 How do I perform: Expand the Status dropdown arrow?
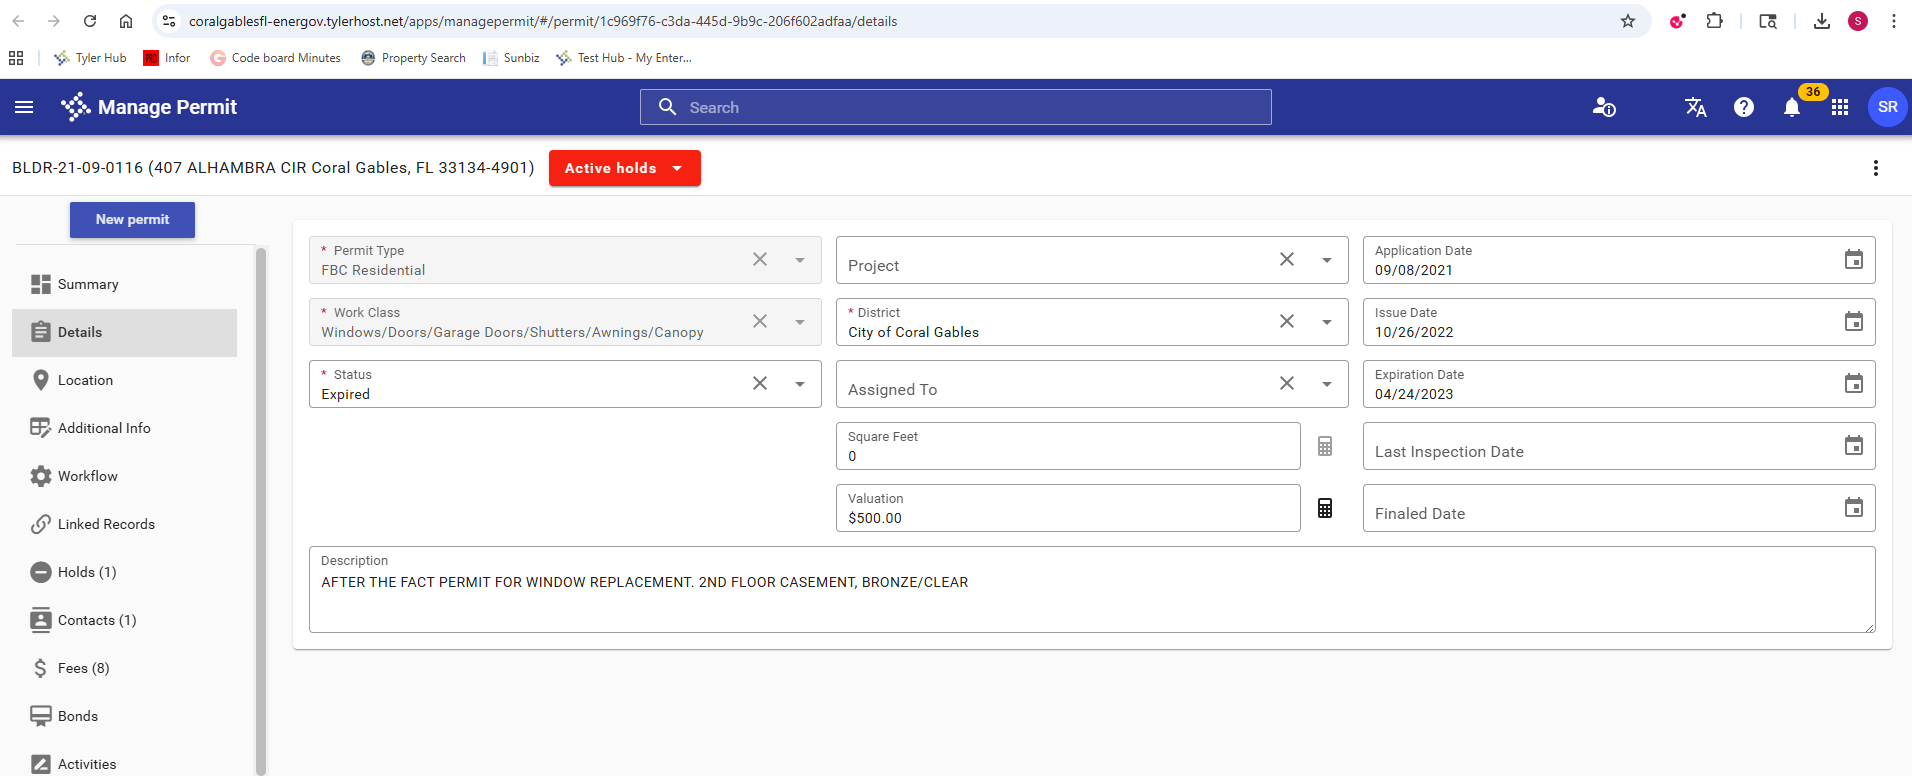[x=800, y=384]
